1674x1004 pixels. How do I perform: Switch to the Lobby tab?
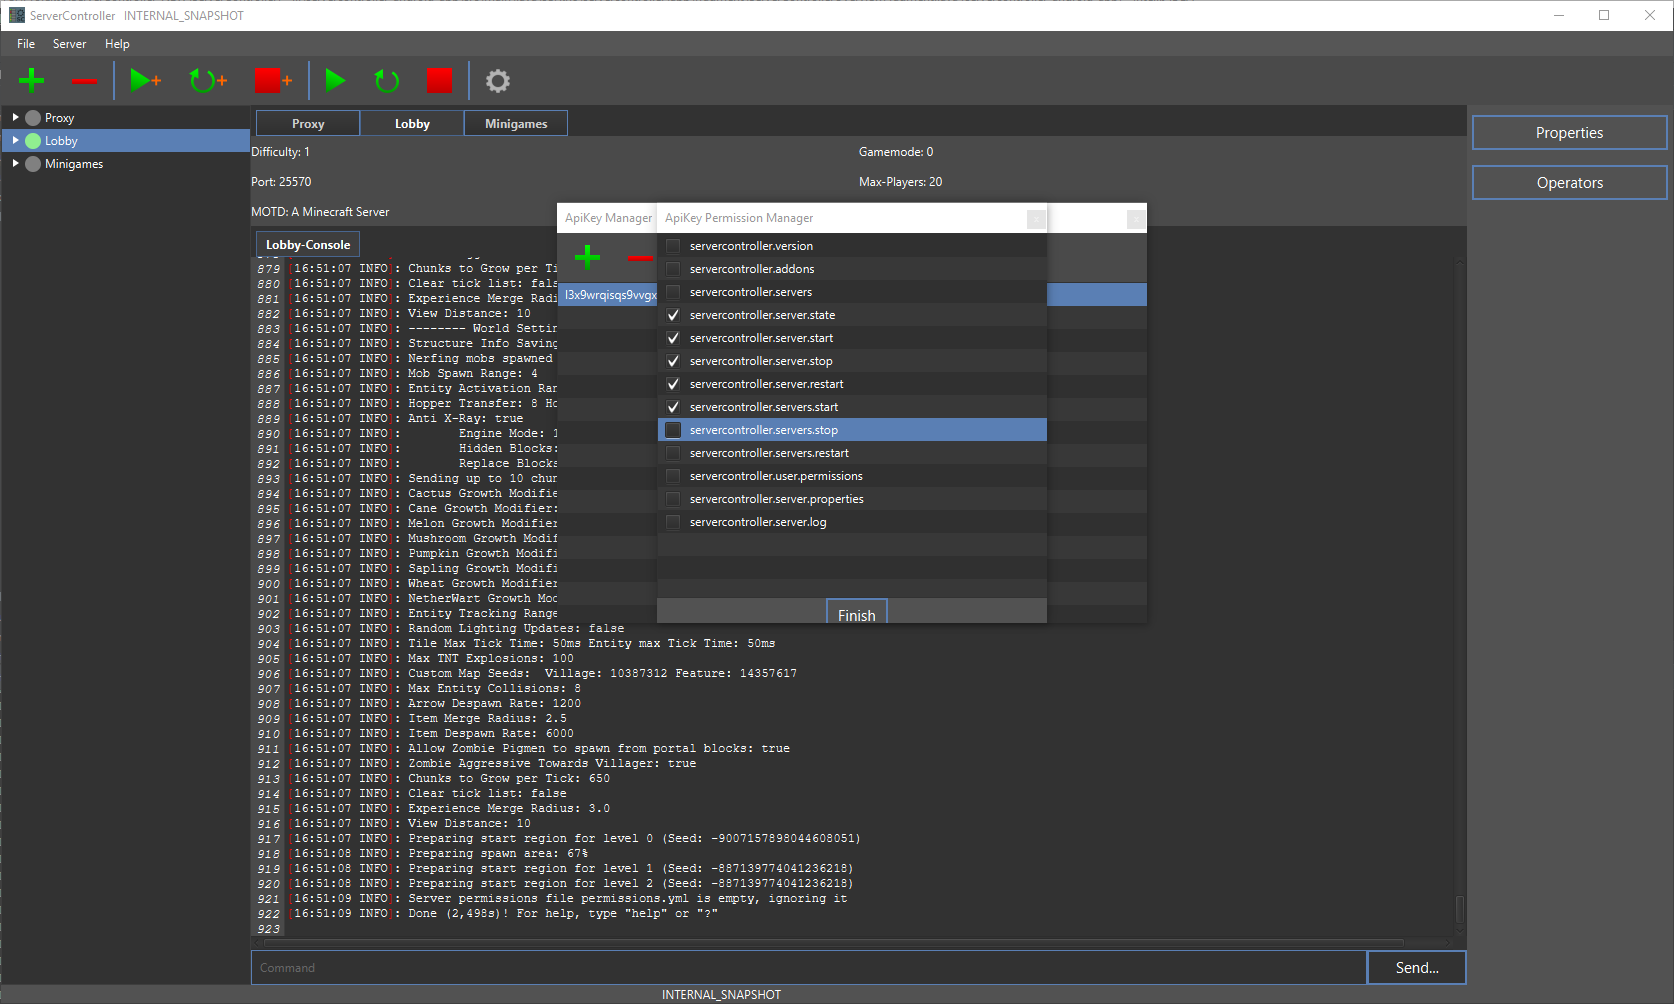coord(412,123)
